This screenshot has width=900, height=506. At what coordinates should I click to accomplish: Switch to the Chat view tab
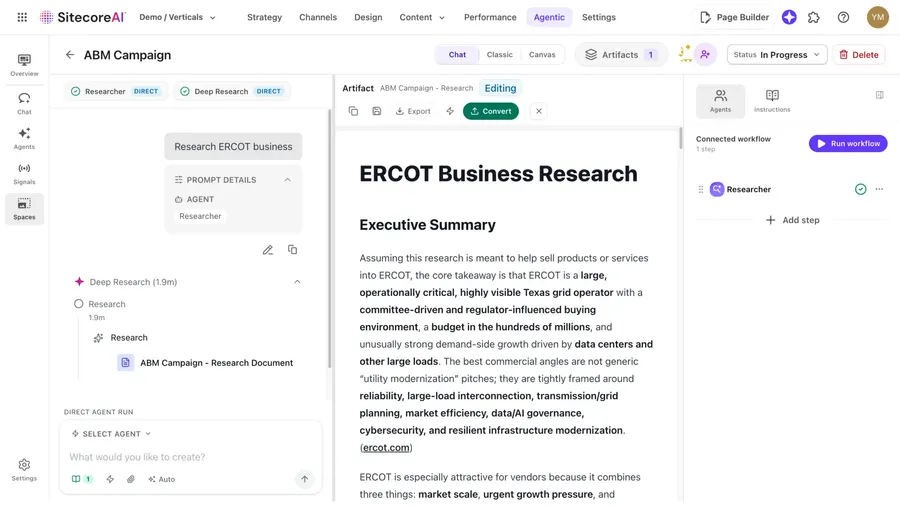pyautogui.click(x=457, y=55)
